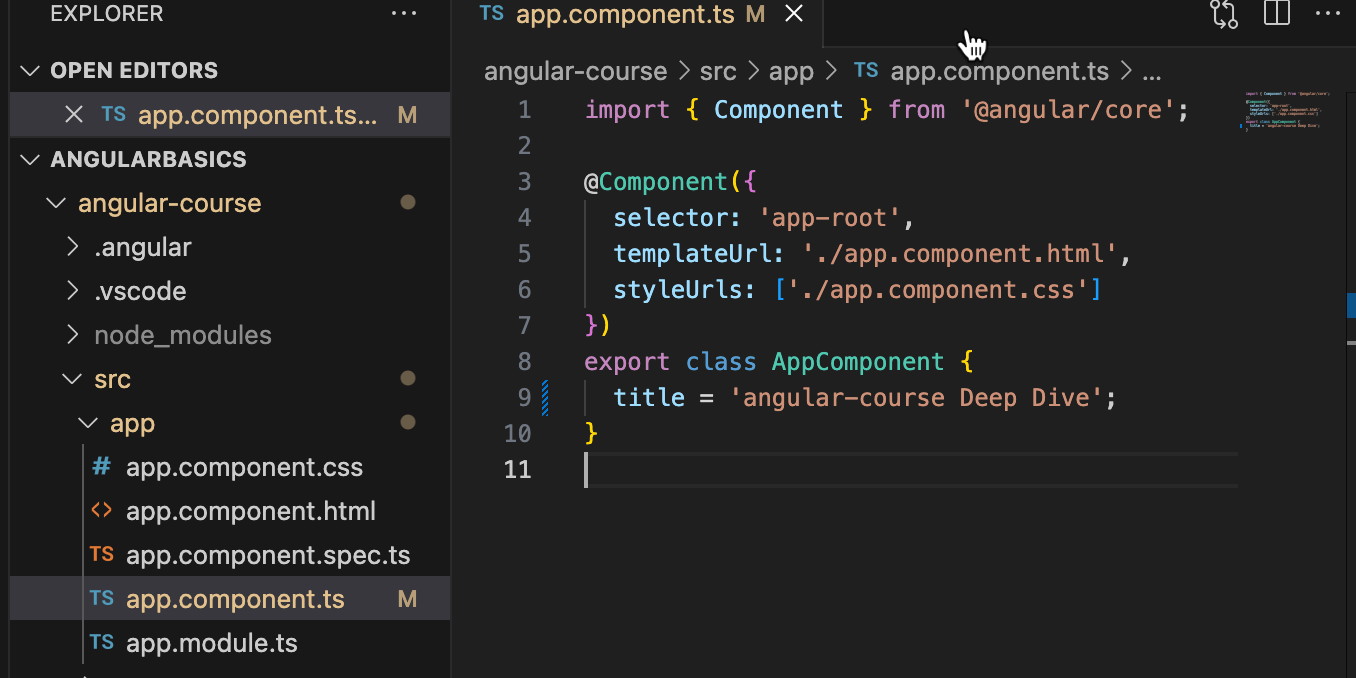Close app.component.ts in Open Editors list
The width and height of the screenshot is (1356, 678).
73,115
